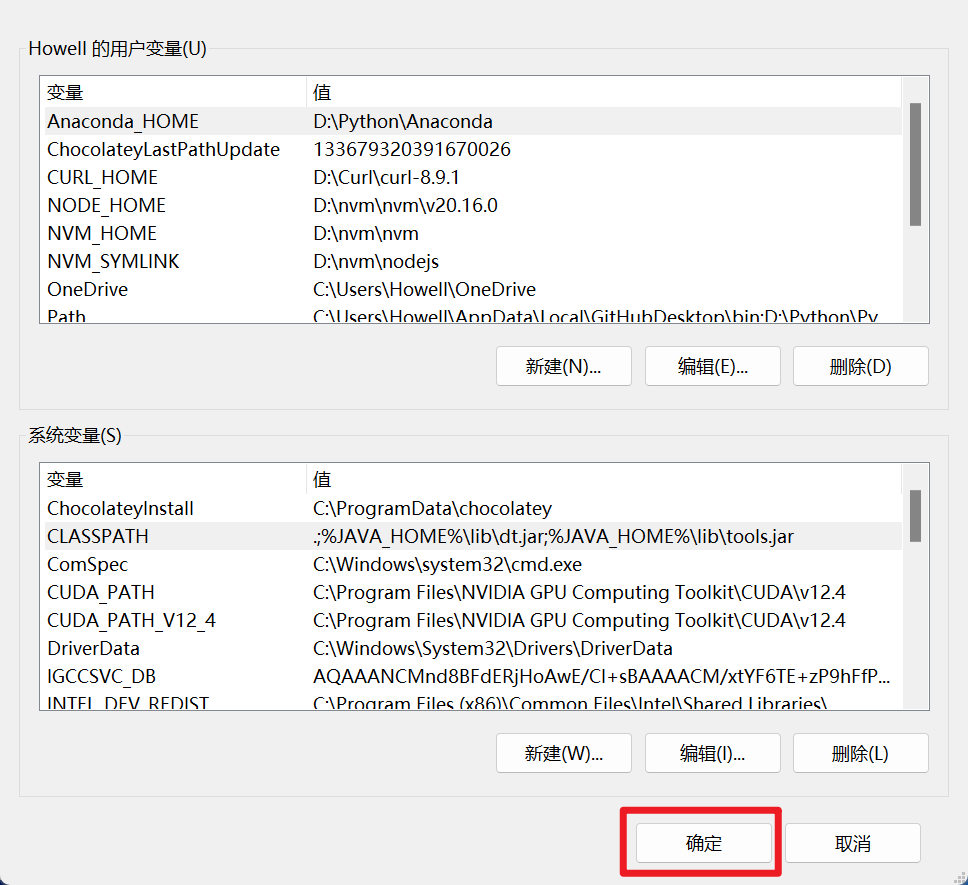
Task: Click 删除(L) under system variables
Action: point(860,753)
